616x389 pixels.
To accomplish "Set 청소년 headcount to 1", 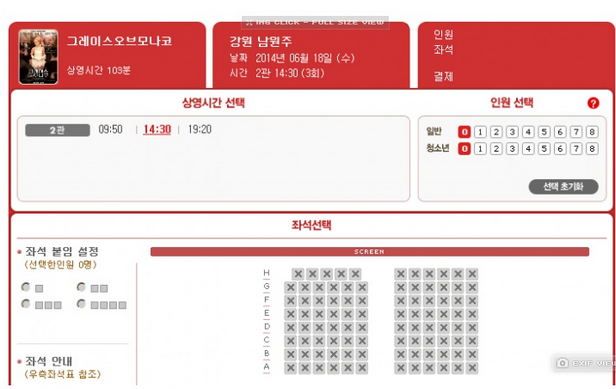I will (480, 149).
